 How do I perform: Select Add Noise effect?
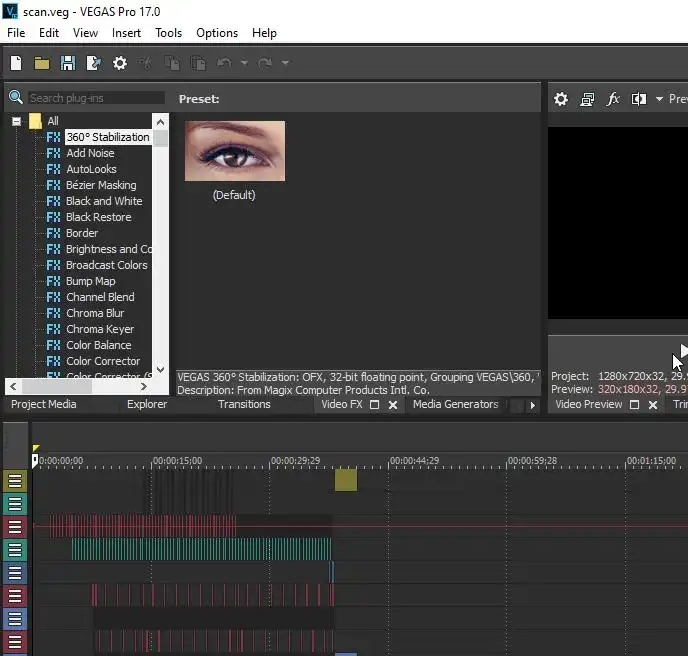(x=90, y=153)
